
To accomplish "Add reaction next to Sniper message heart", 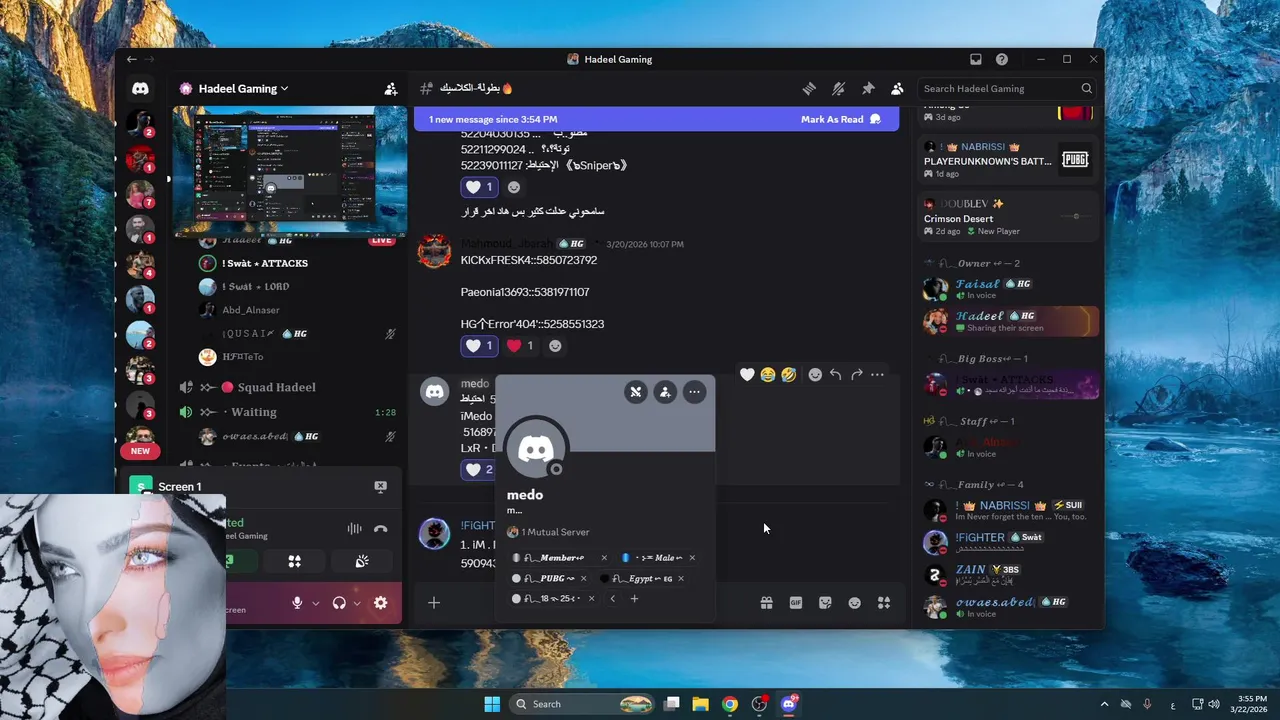I will tap(514, 187).
